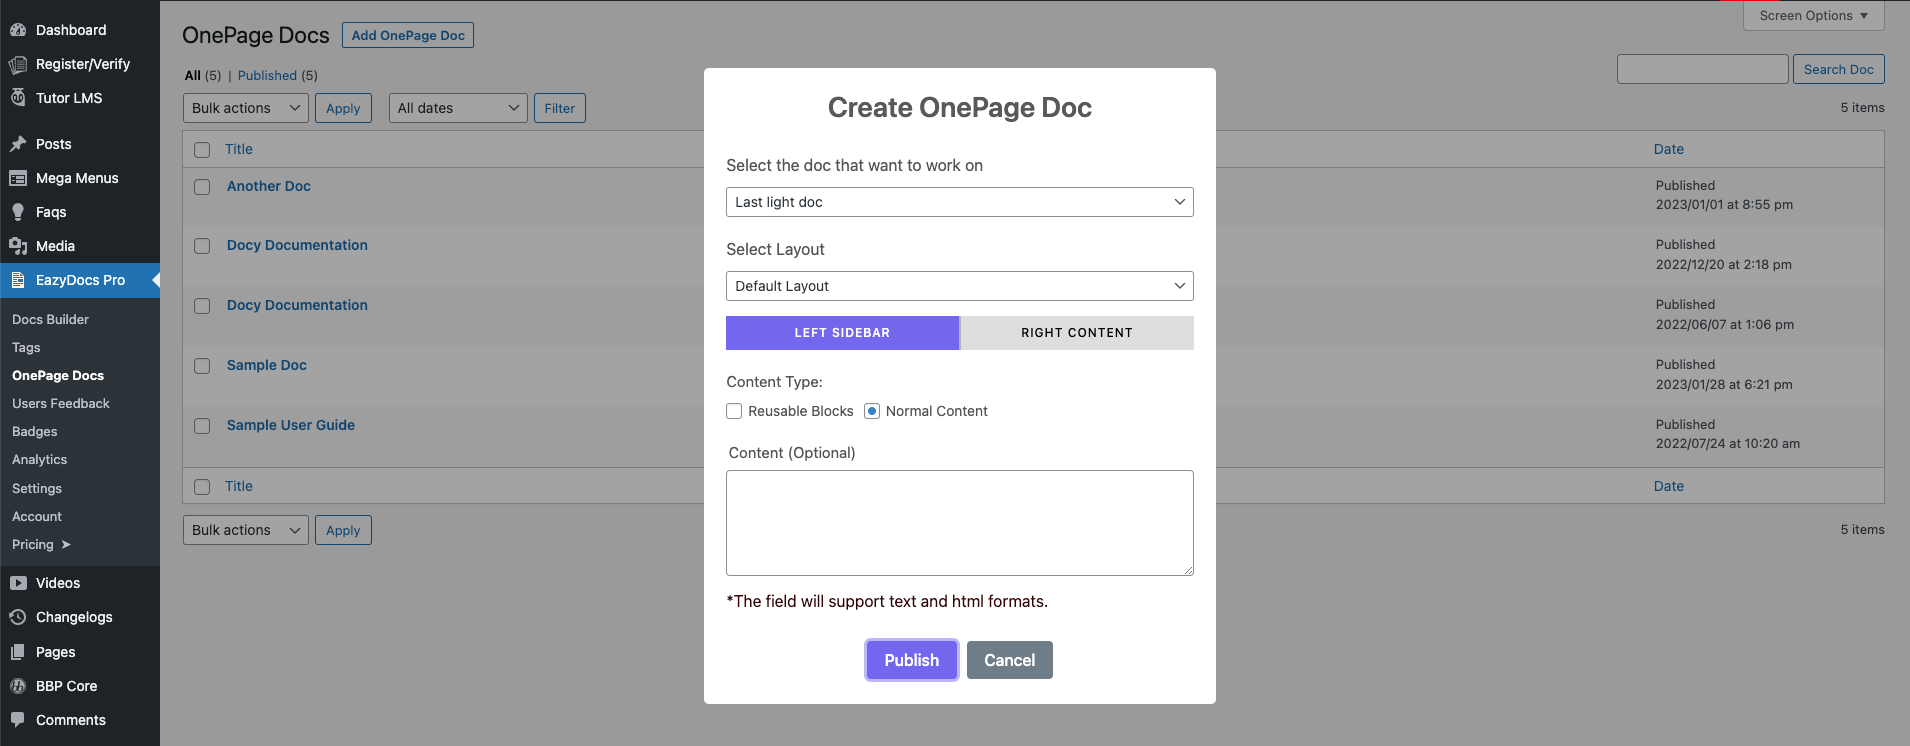Click the Media library icon
The image size is (1910, 746).
coord(18,246)
